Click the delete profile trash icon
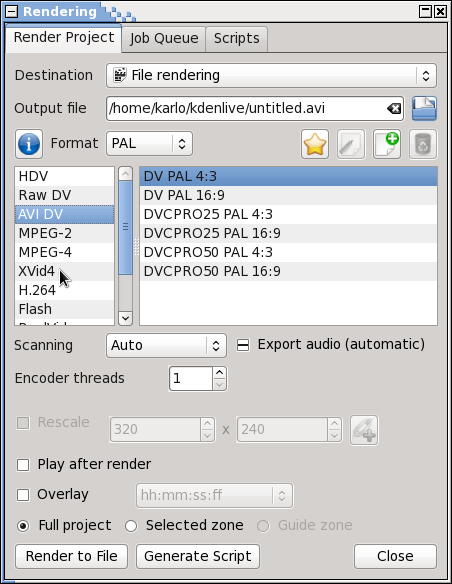This screenshot has height=584, width=452. 423,144
